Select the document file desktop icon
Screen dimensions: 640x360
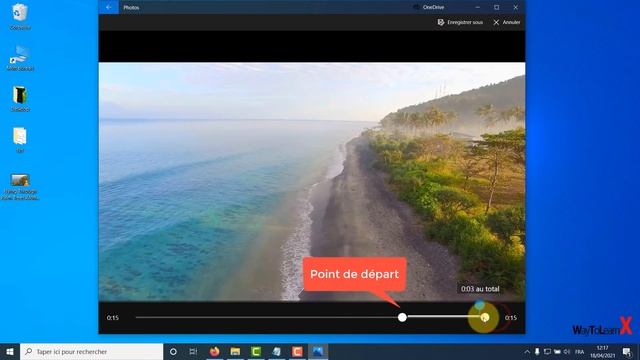(x=20, y=139)
